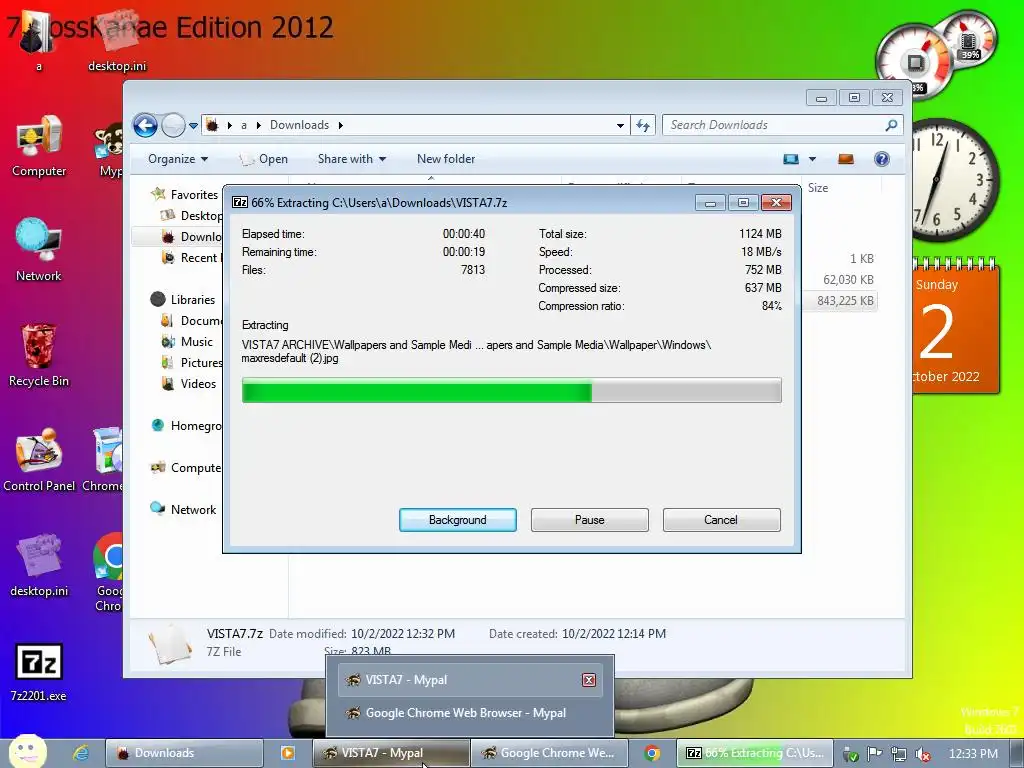
Task: Open Control Panel desktop icon
Action: 39,460
